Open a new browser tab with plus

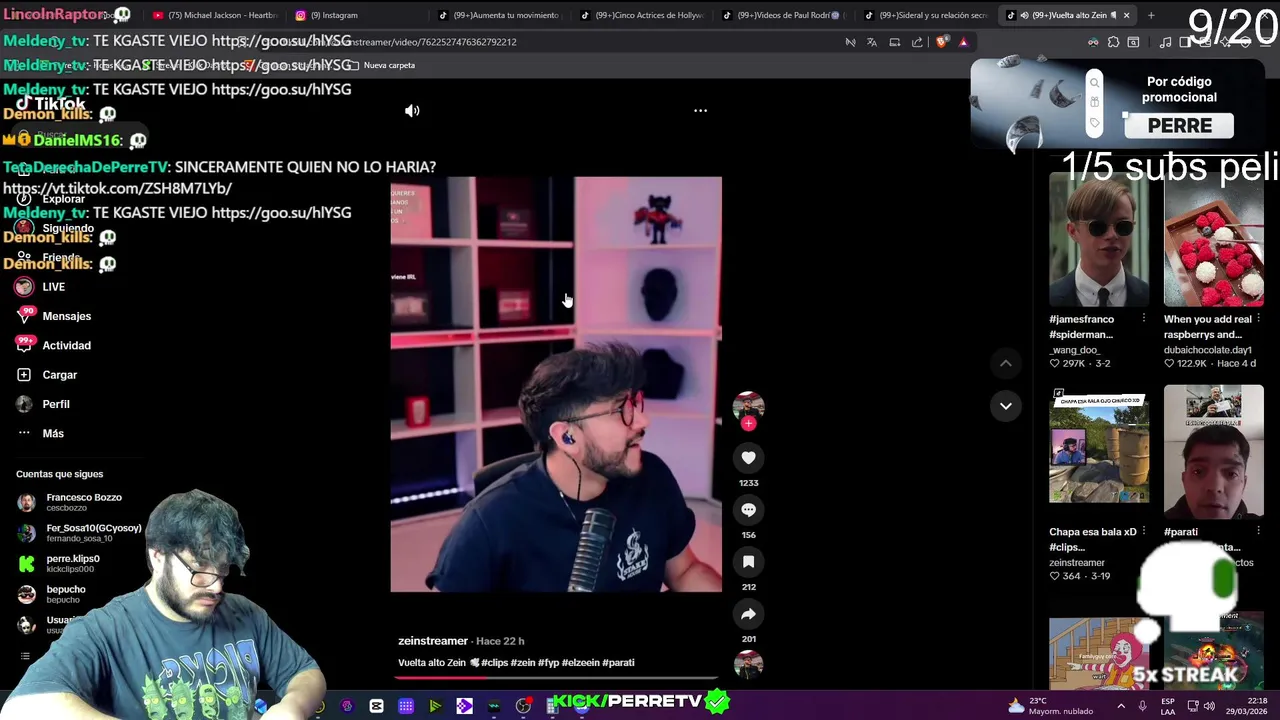coord(1151,15)
